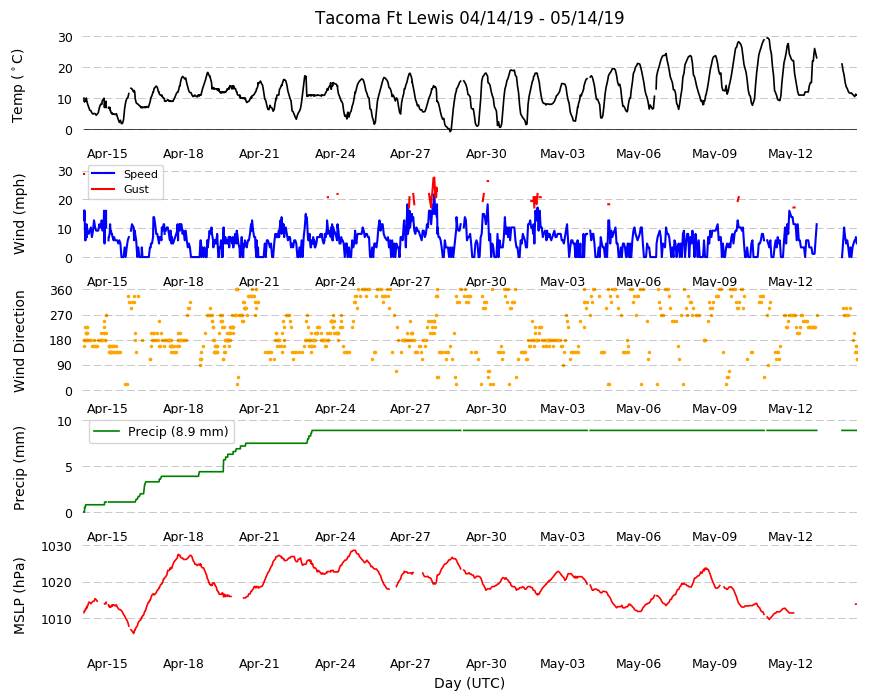Click the Precip (mm) axis label

pos(19,468)
